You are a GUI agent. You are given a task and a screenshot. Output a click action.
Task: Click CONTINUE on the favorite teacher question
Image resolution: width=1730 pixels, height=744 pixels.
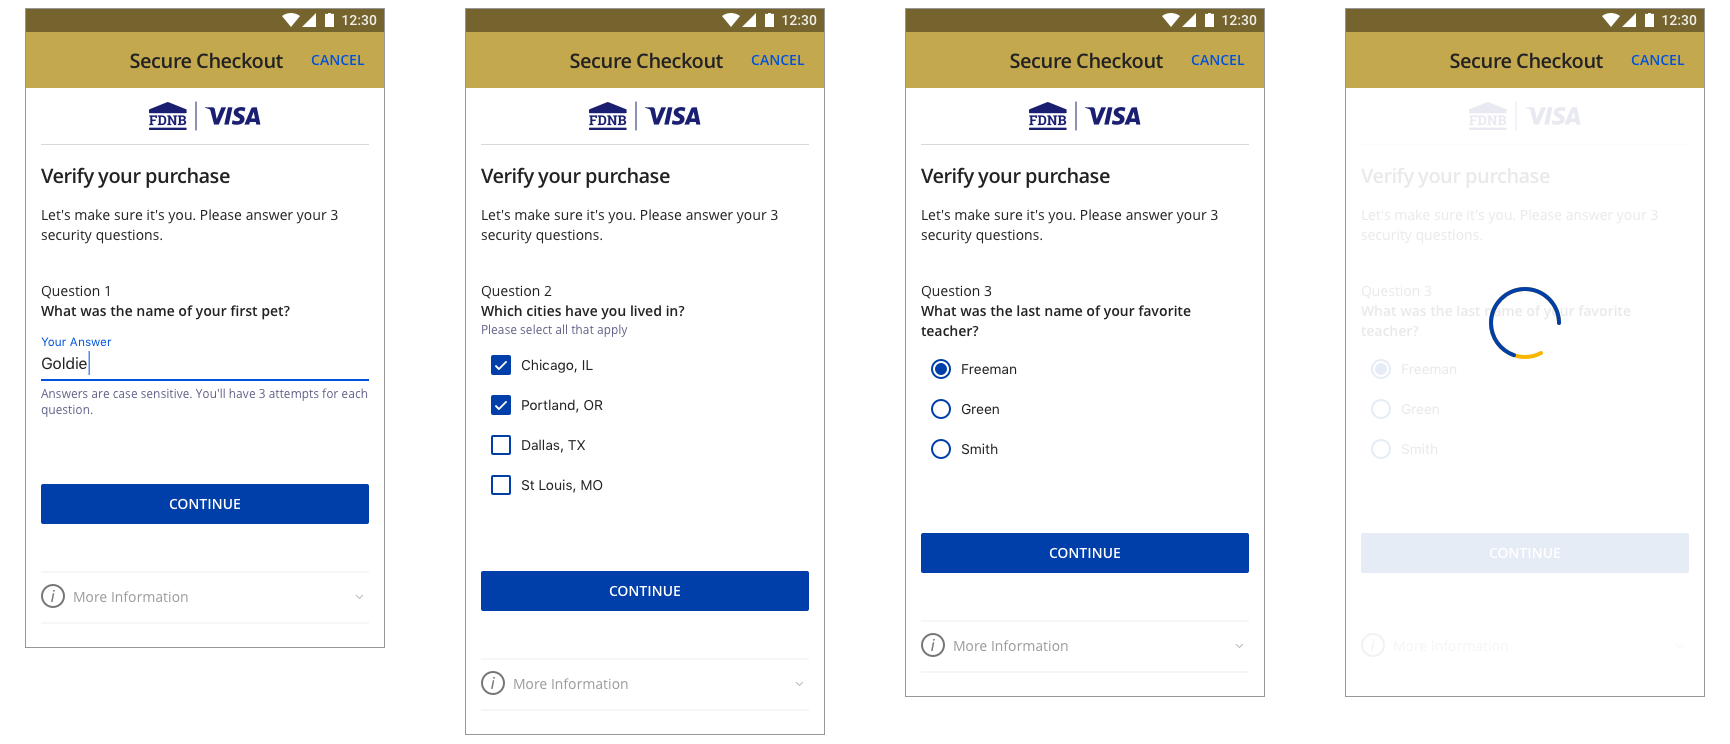tap(1085, 553)
